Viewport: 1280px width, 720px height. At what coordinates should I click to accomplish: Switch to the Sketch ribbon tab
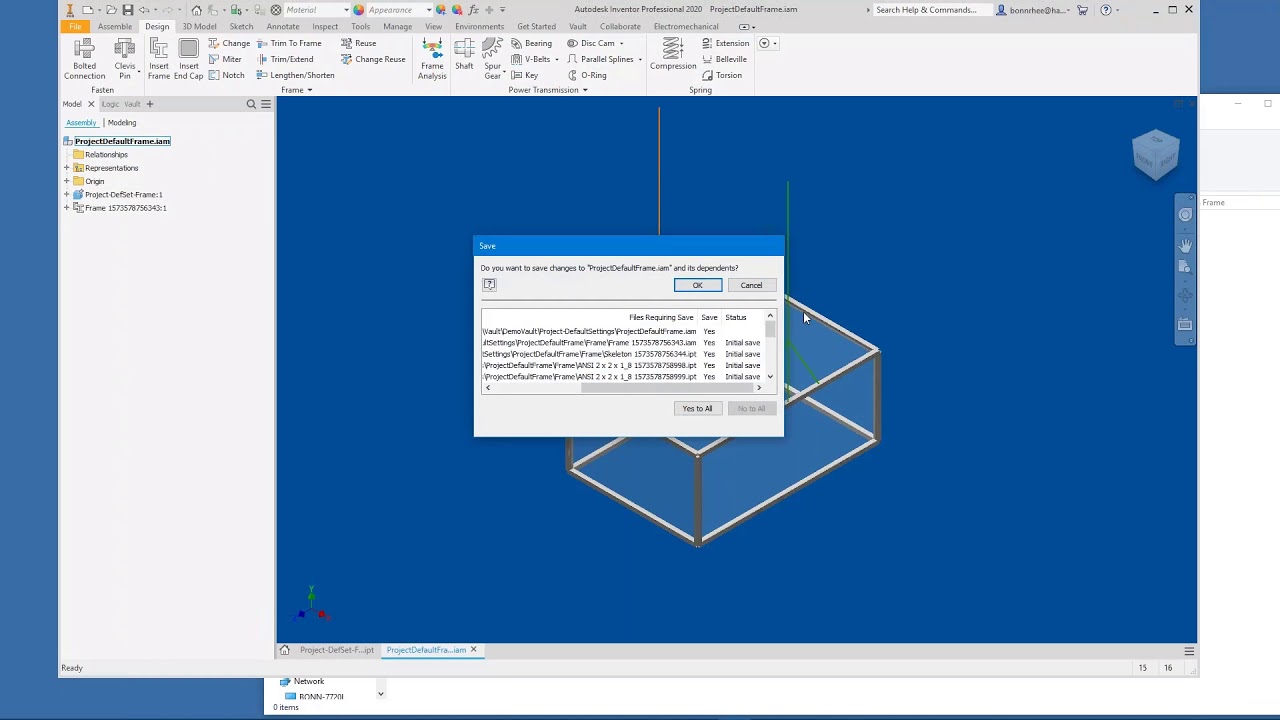(241, 27)
